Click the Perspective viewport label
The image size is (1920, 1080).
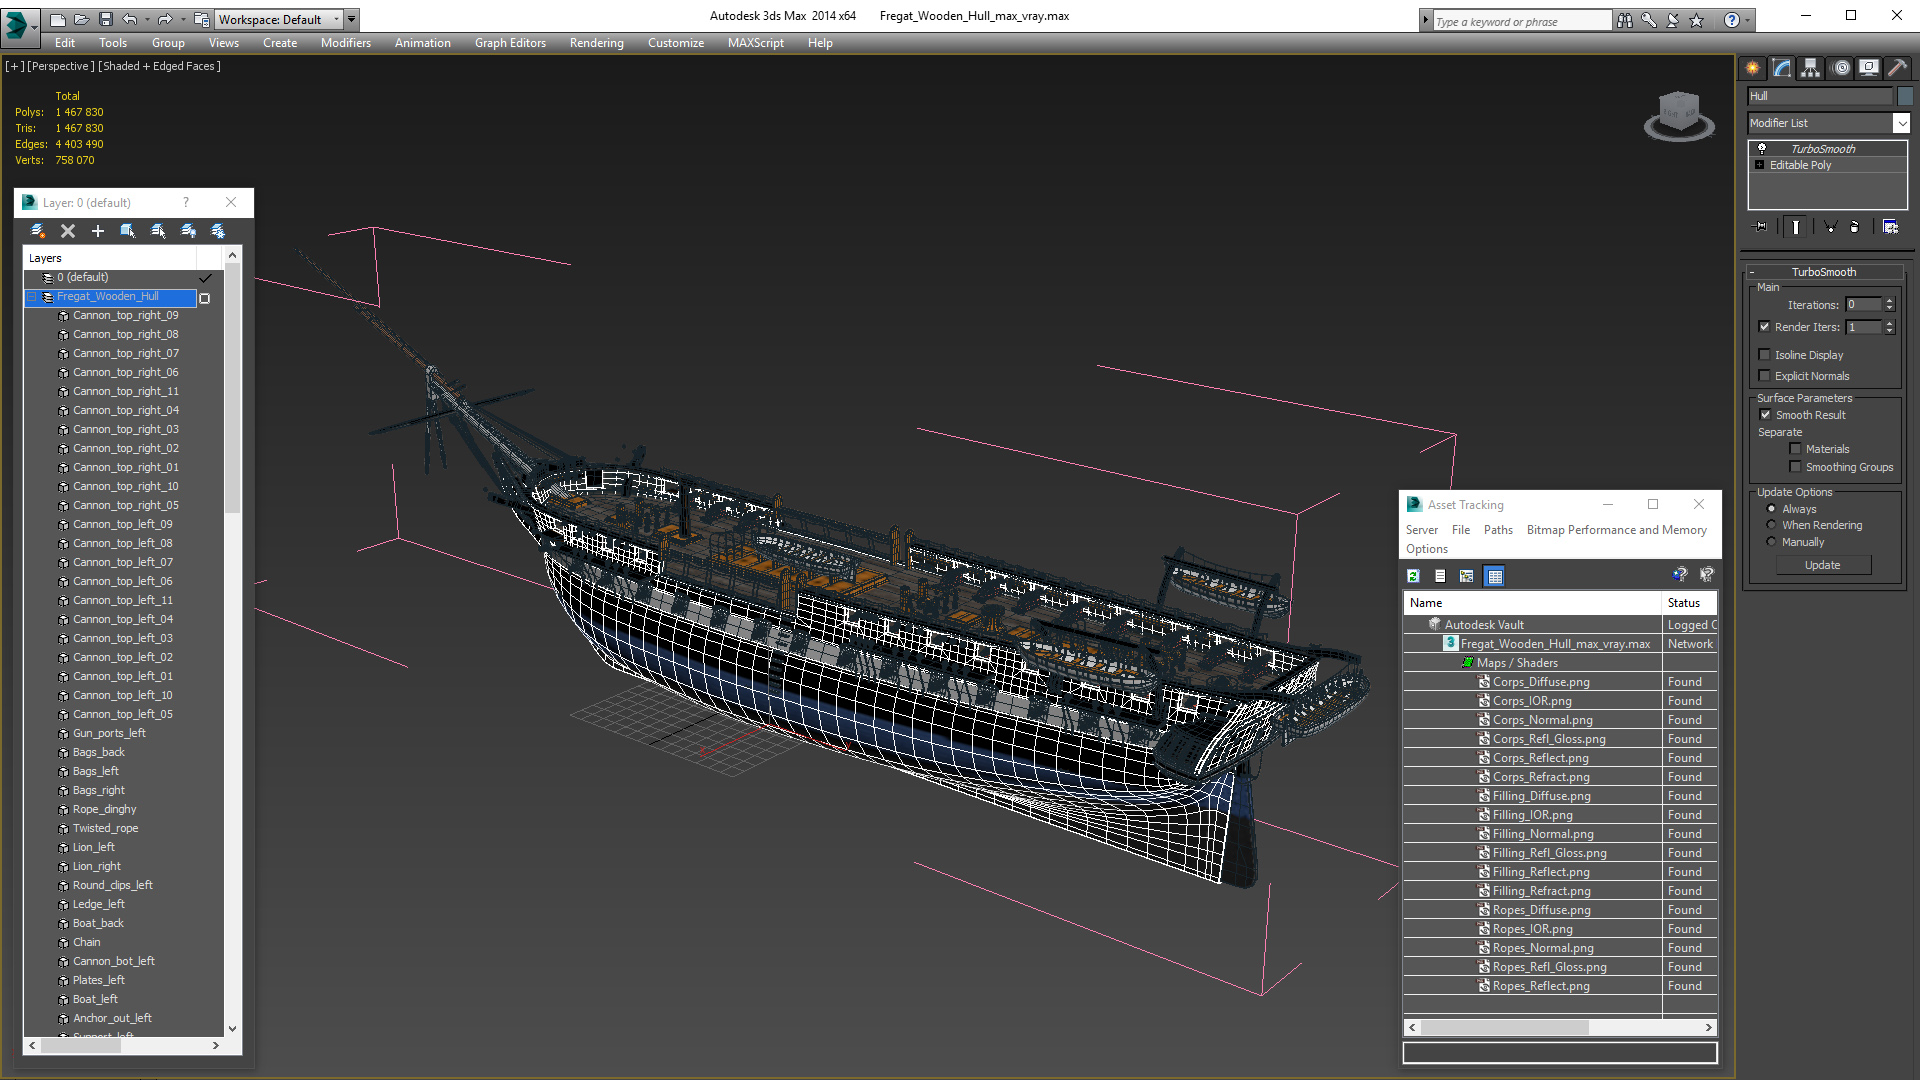pyautogui.click(x=61, y=66)
